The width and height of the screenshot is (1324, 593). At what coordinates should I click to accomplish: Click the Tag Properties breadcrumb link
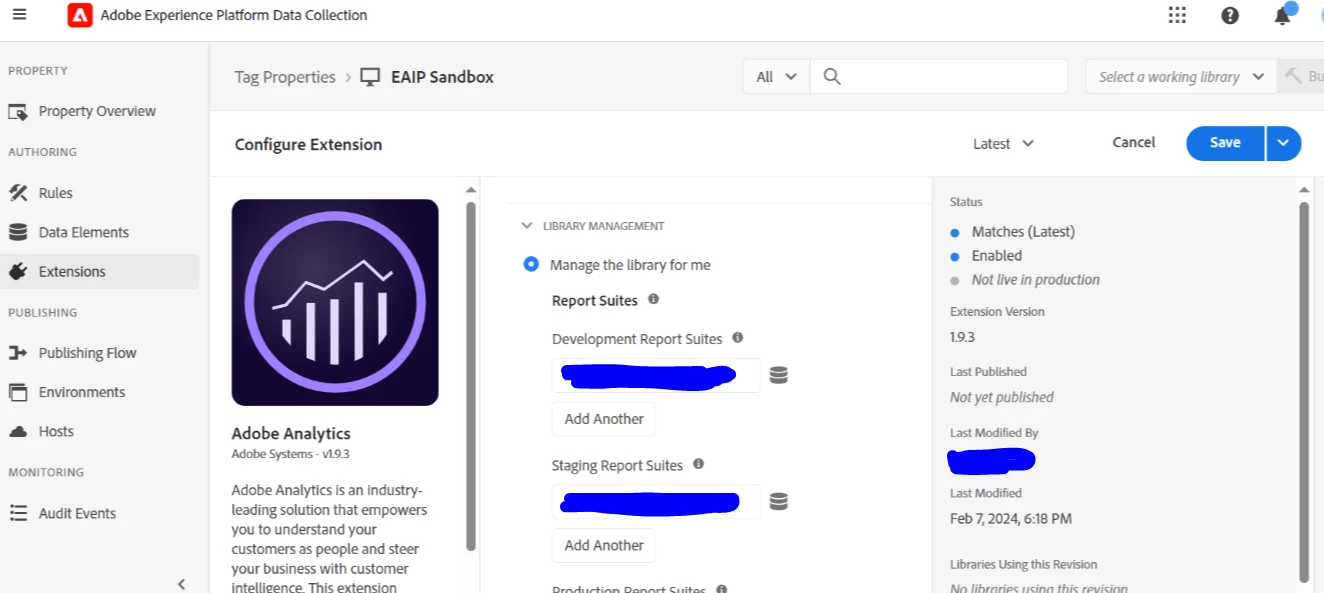285,77
